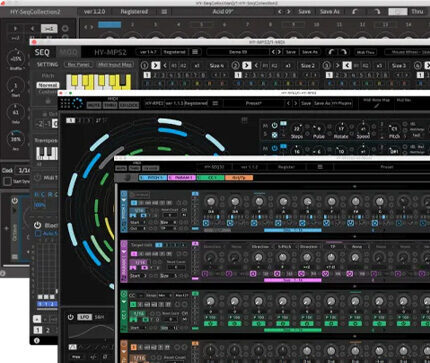
Task: Click the grid icon above HY-RPE2 ring list
Action: pyautogui.click(x=244, y=120)
